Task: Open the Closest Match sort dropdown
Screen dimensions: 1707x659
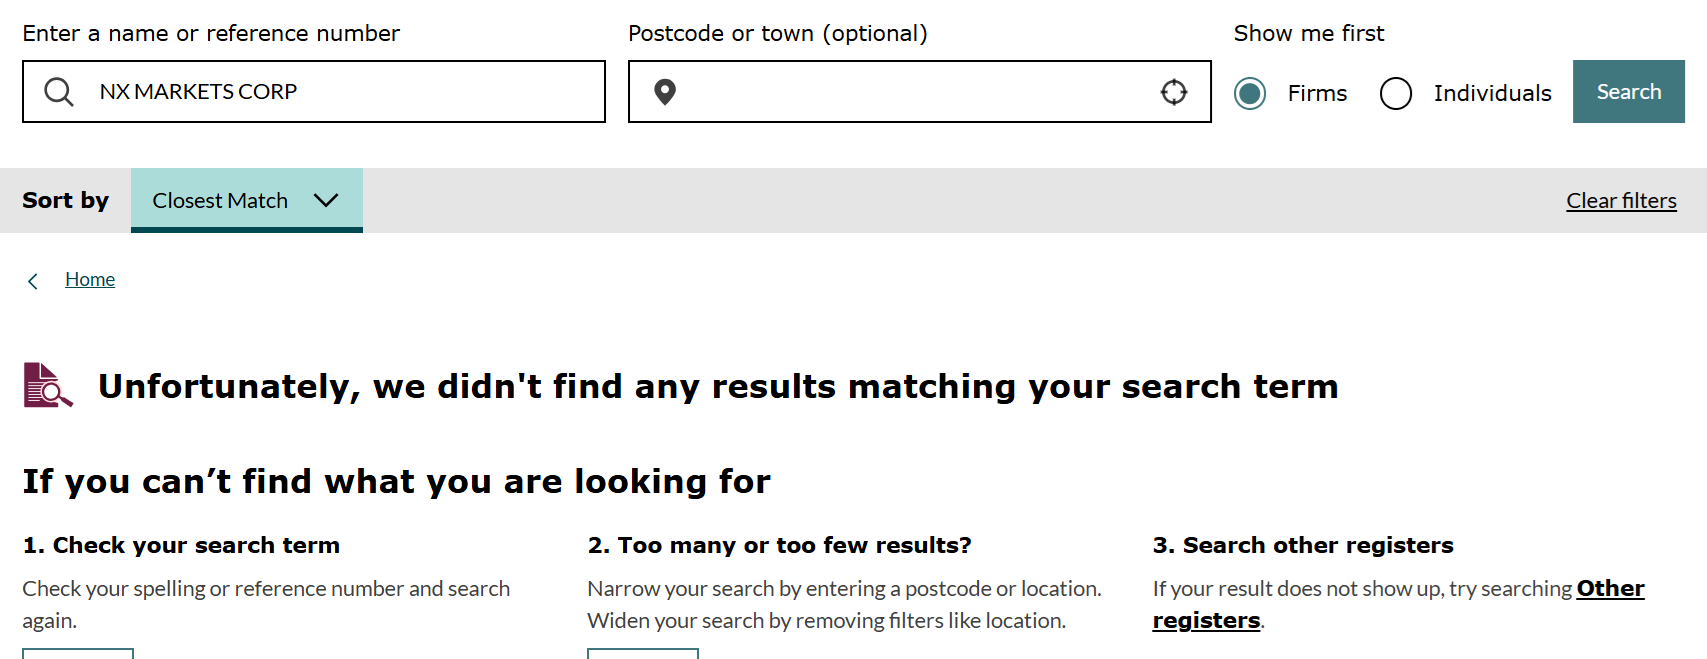Action: coord(247,200)
